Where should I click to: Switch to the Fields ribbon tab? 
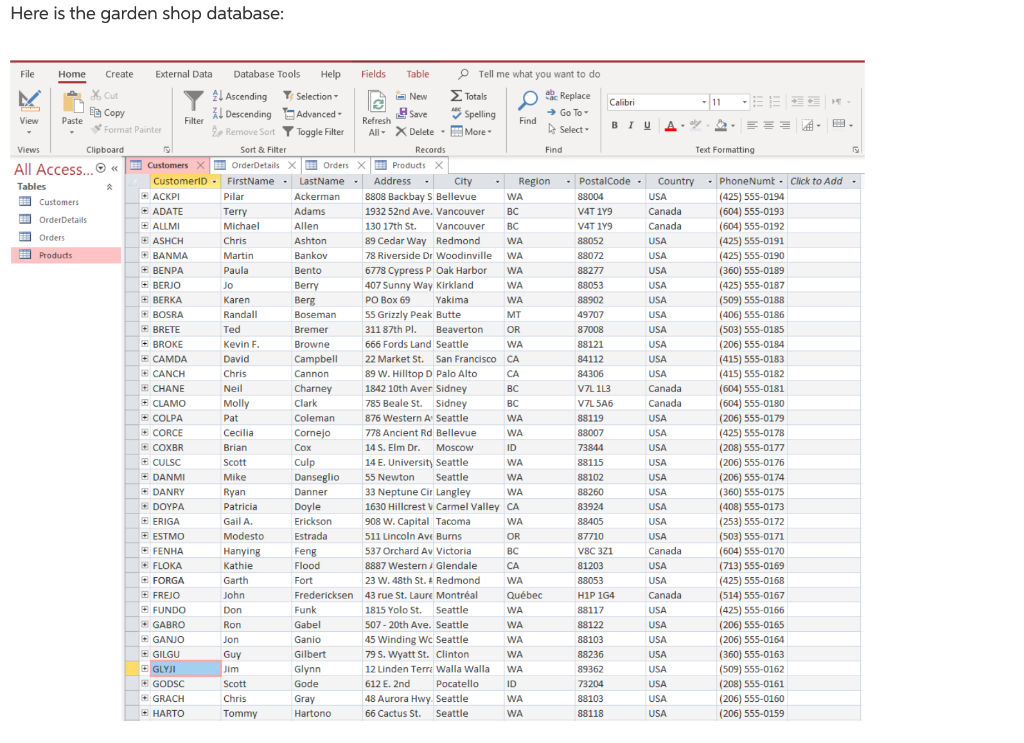click(x=374, y=74)
